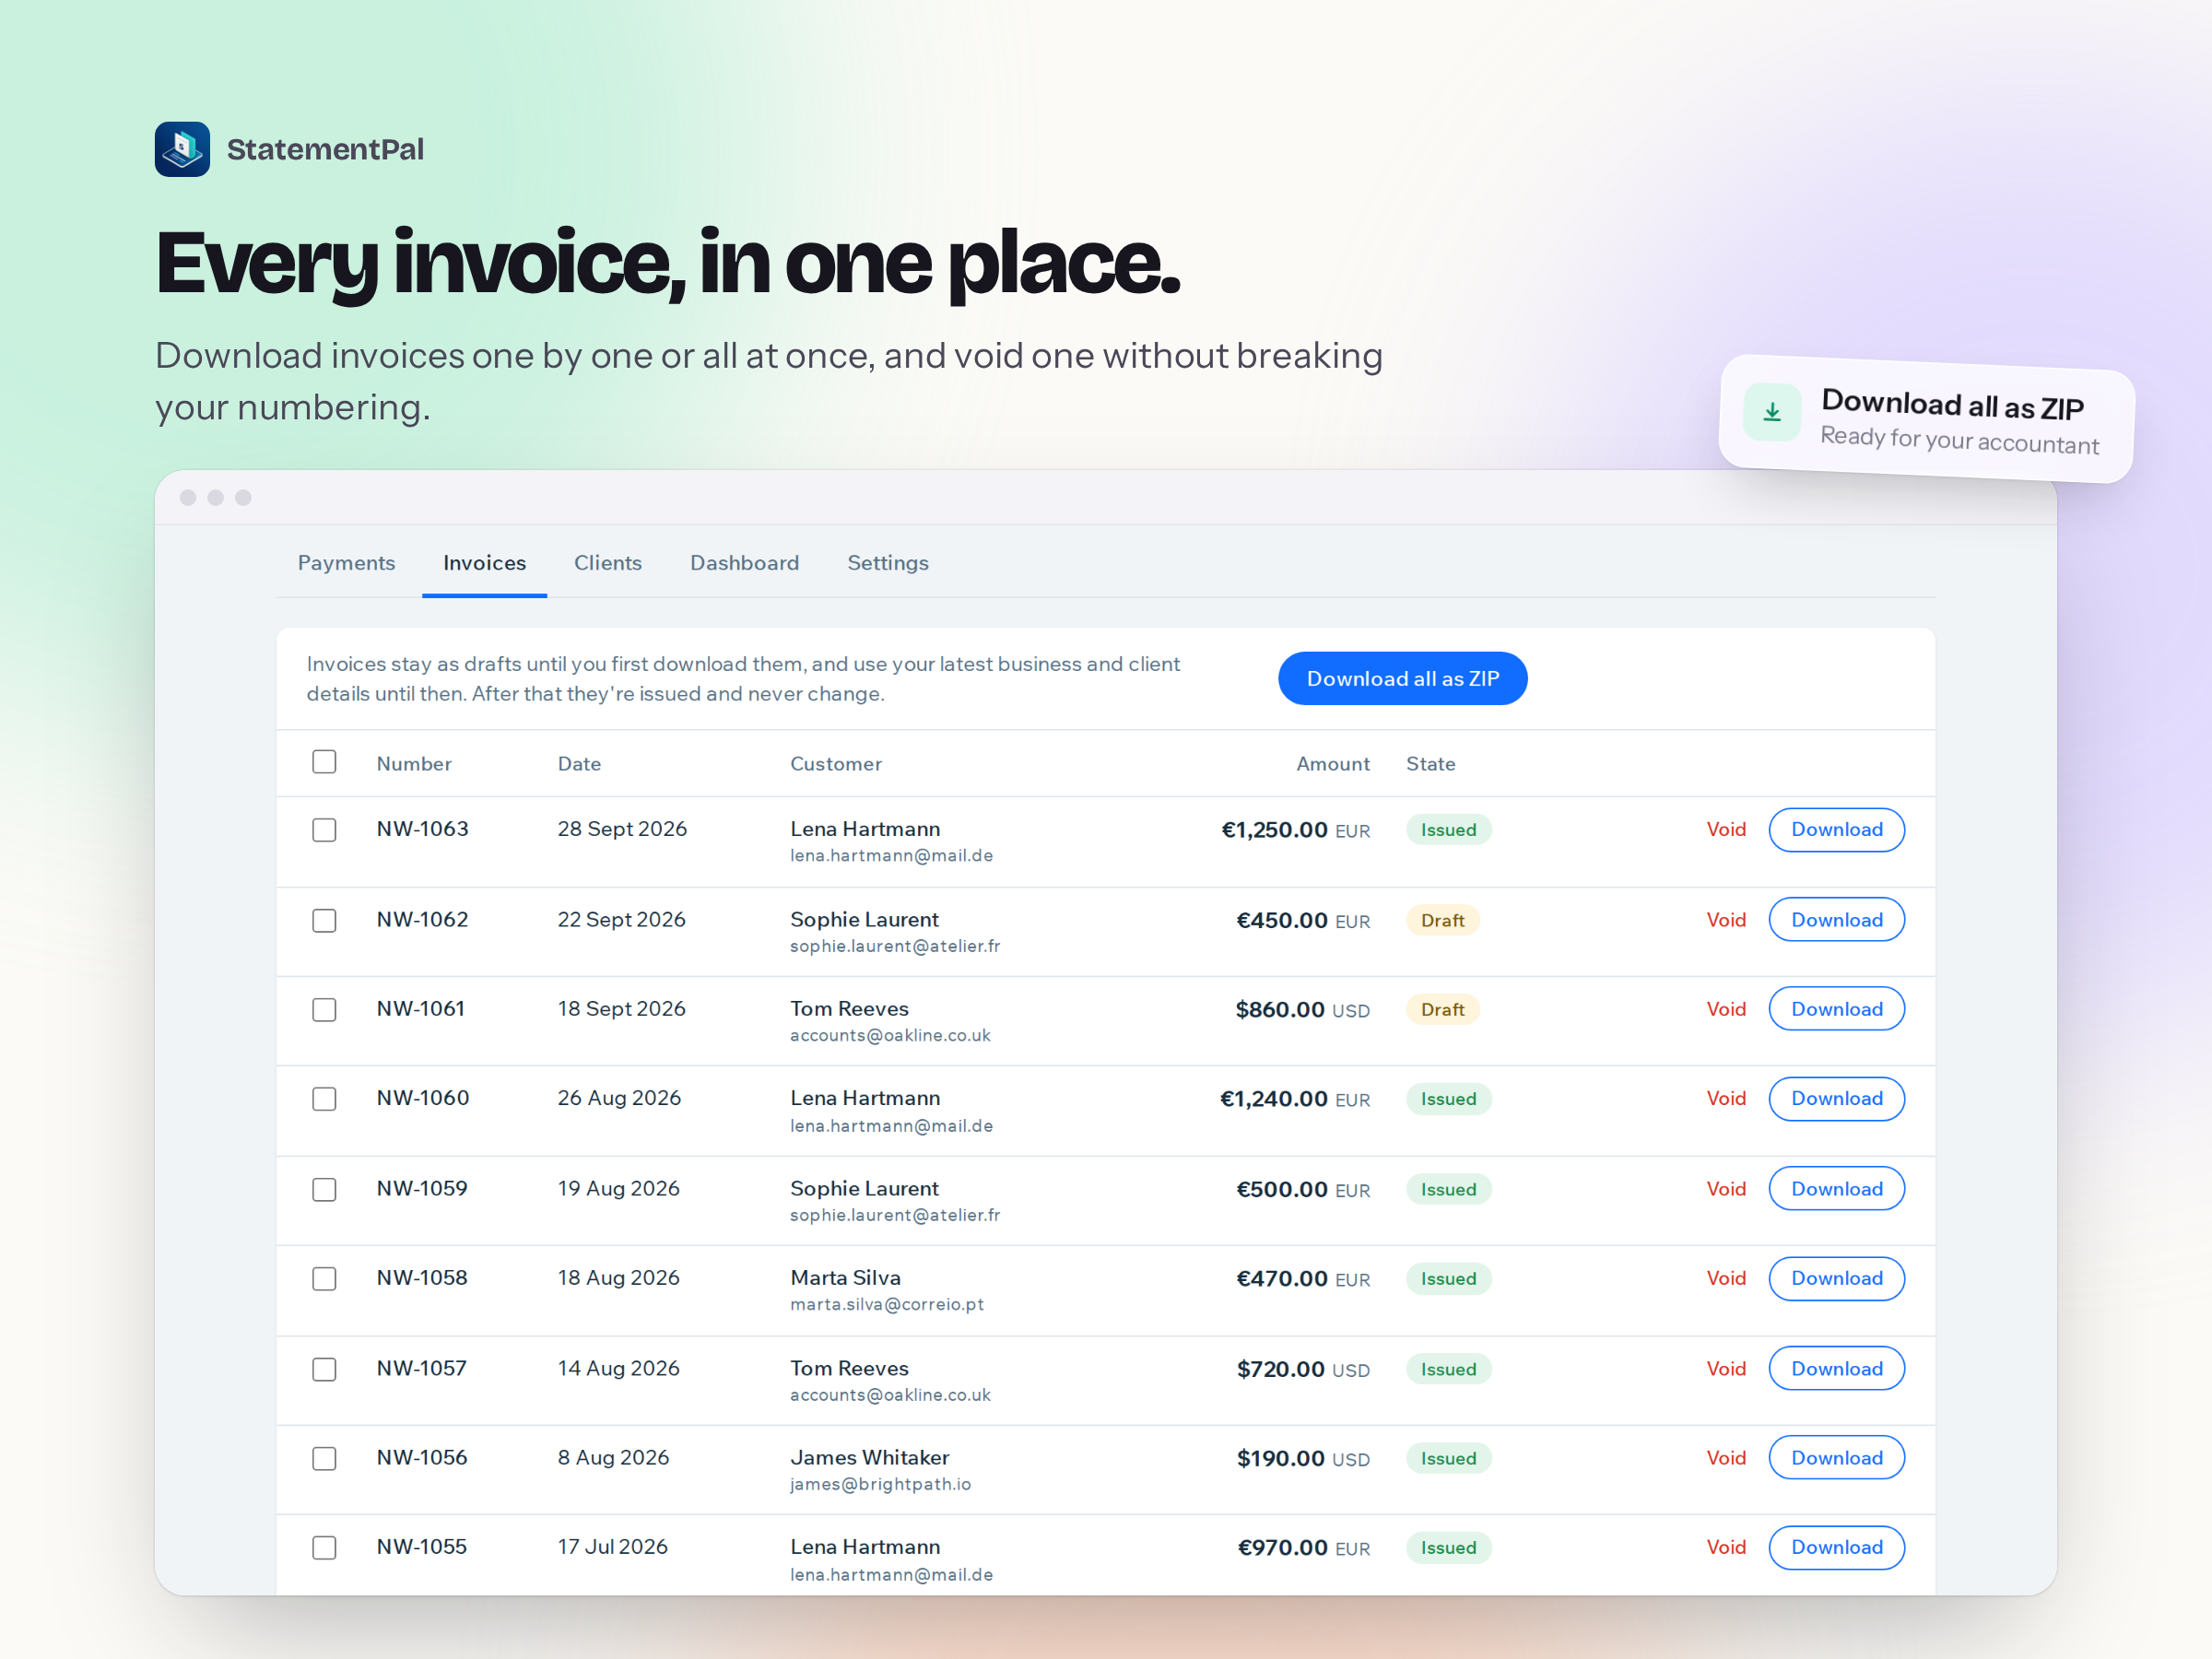Download invoice NW-1061 for Tom Reeves
The height and width of the screenshot is (1659, 2212).
(x=1836, y=1009)
